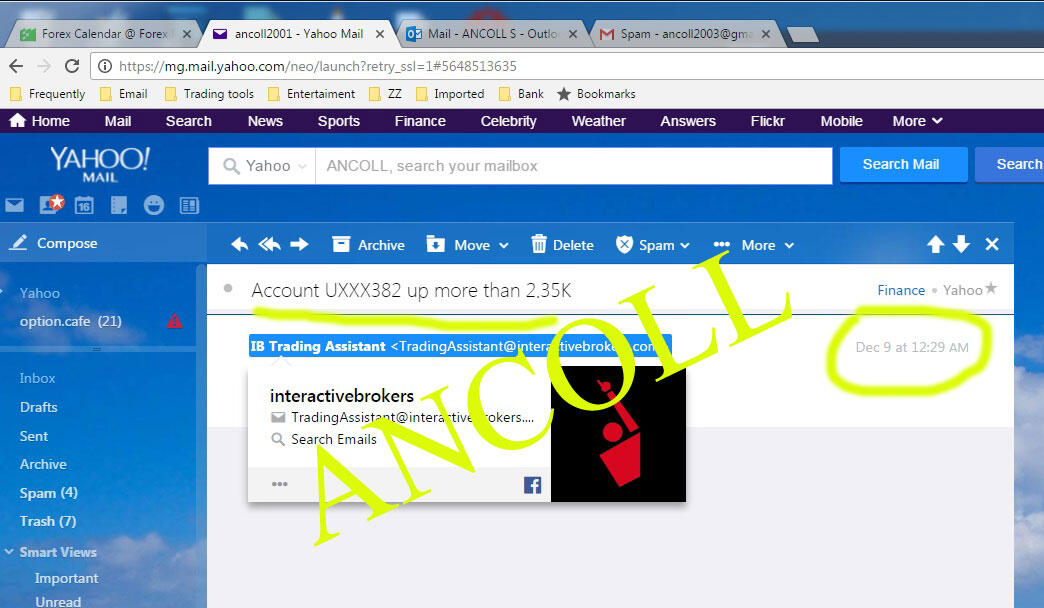Screen dimensions: 1044x608
Task: Open the Sent folder
Action: [x=34, y=436]
